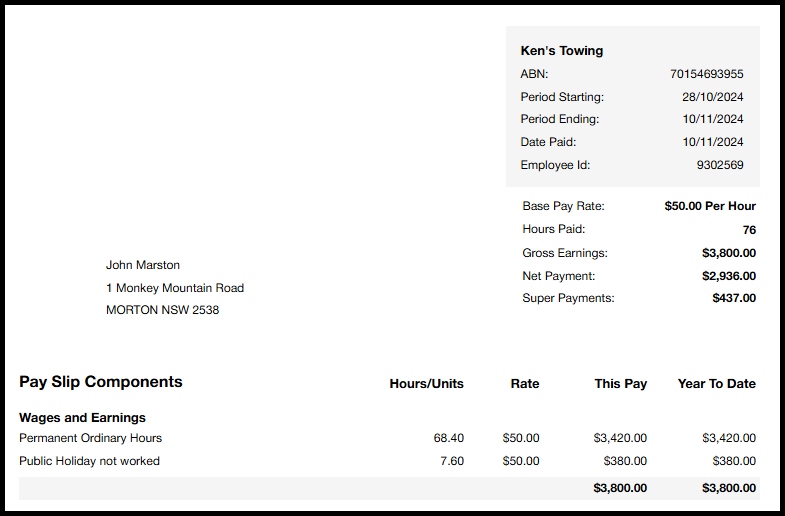Click the Hours Paid value 76
Image resolution: width=785 pixels, height=516 pixels.
coord(749,230)
